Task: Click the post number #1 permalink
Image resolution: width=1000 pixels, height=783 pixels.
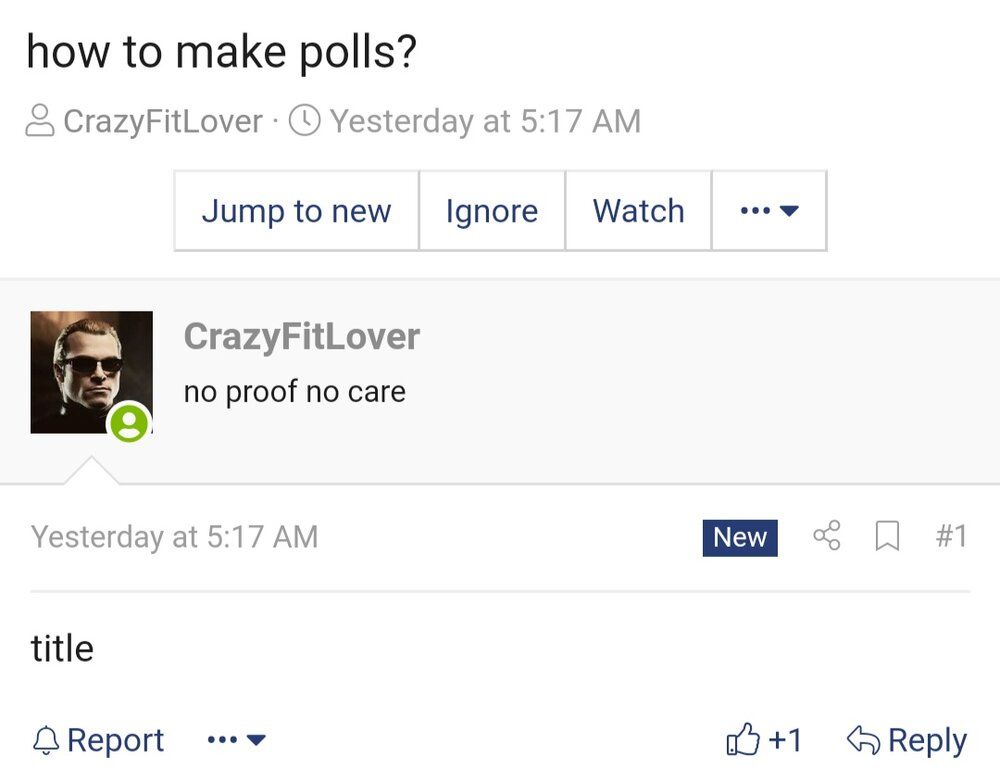Action: click(x=951, y=537)
